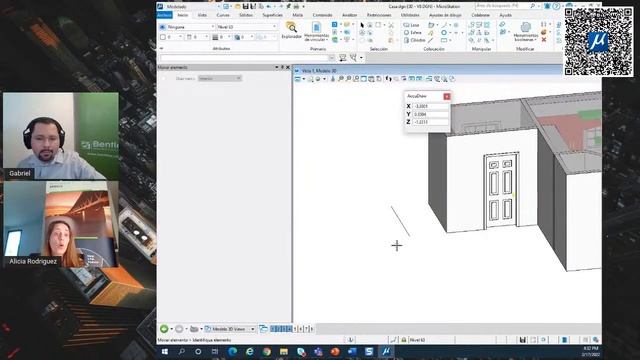The width and height of the screenshot is (640, 360).
Task: Click Fit View icon on view toolbar
Action: point(364,79)
